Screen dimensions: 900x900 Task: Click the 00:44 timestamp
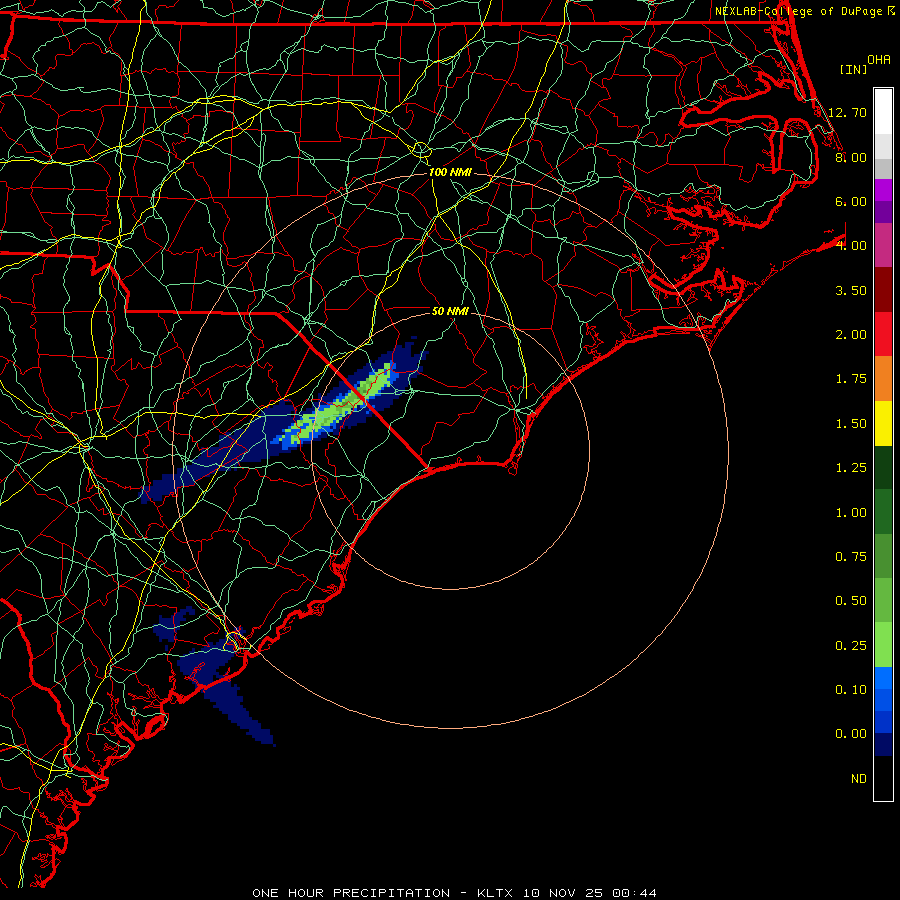click(634, 893)
